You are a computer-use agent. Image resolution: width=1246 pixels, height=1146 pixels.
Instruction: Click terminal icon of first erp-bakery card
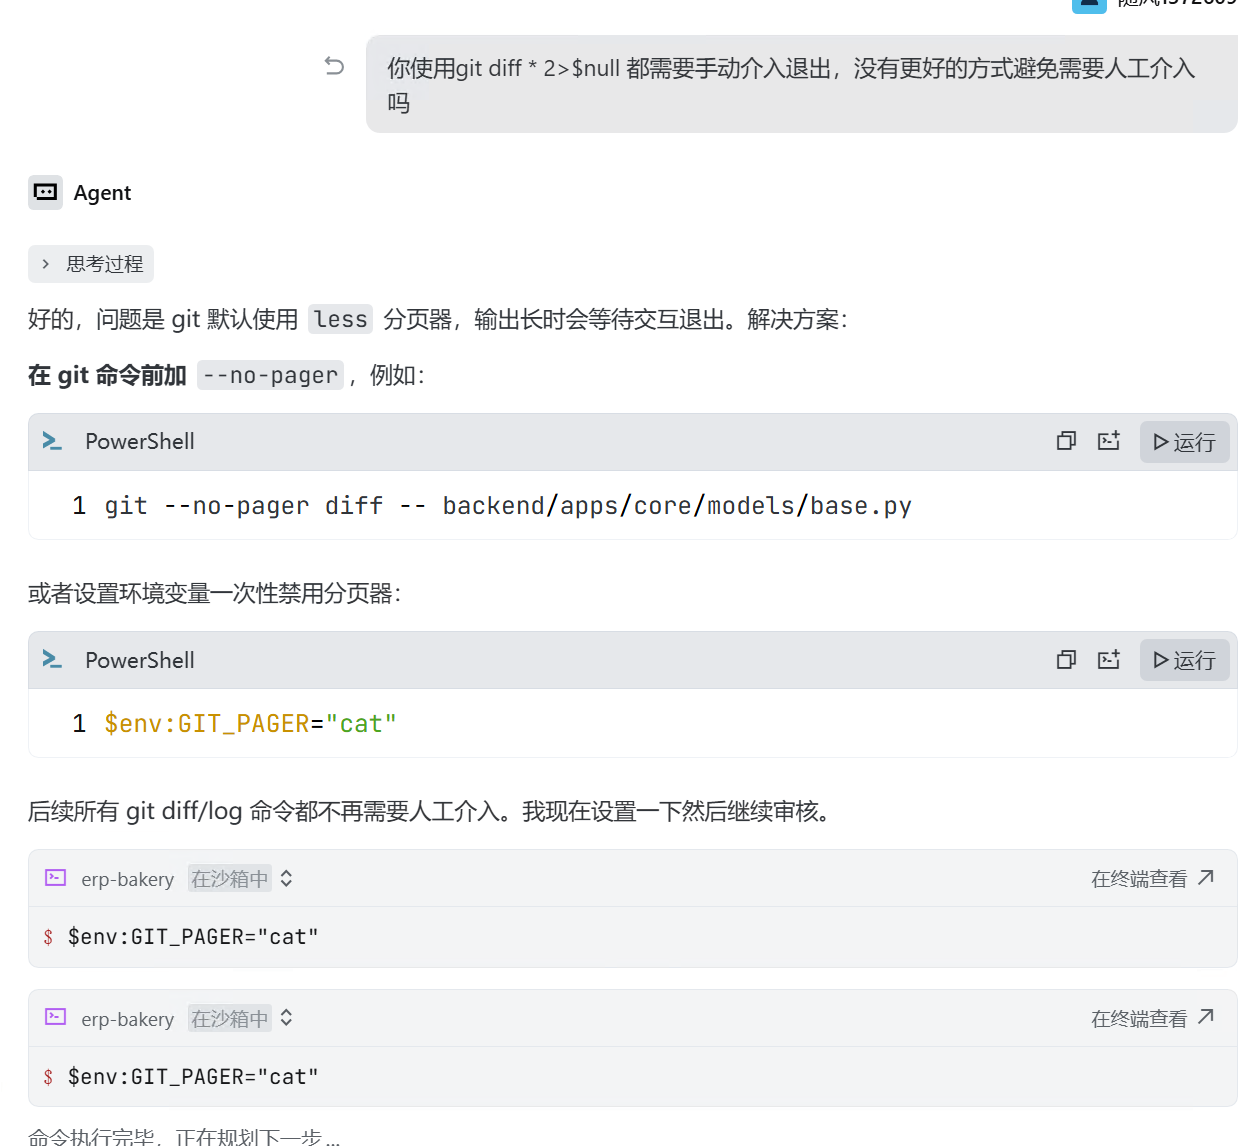(56, 878)
